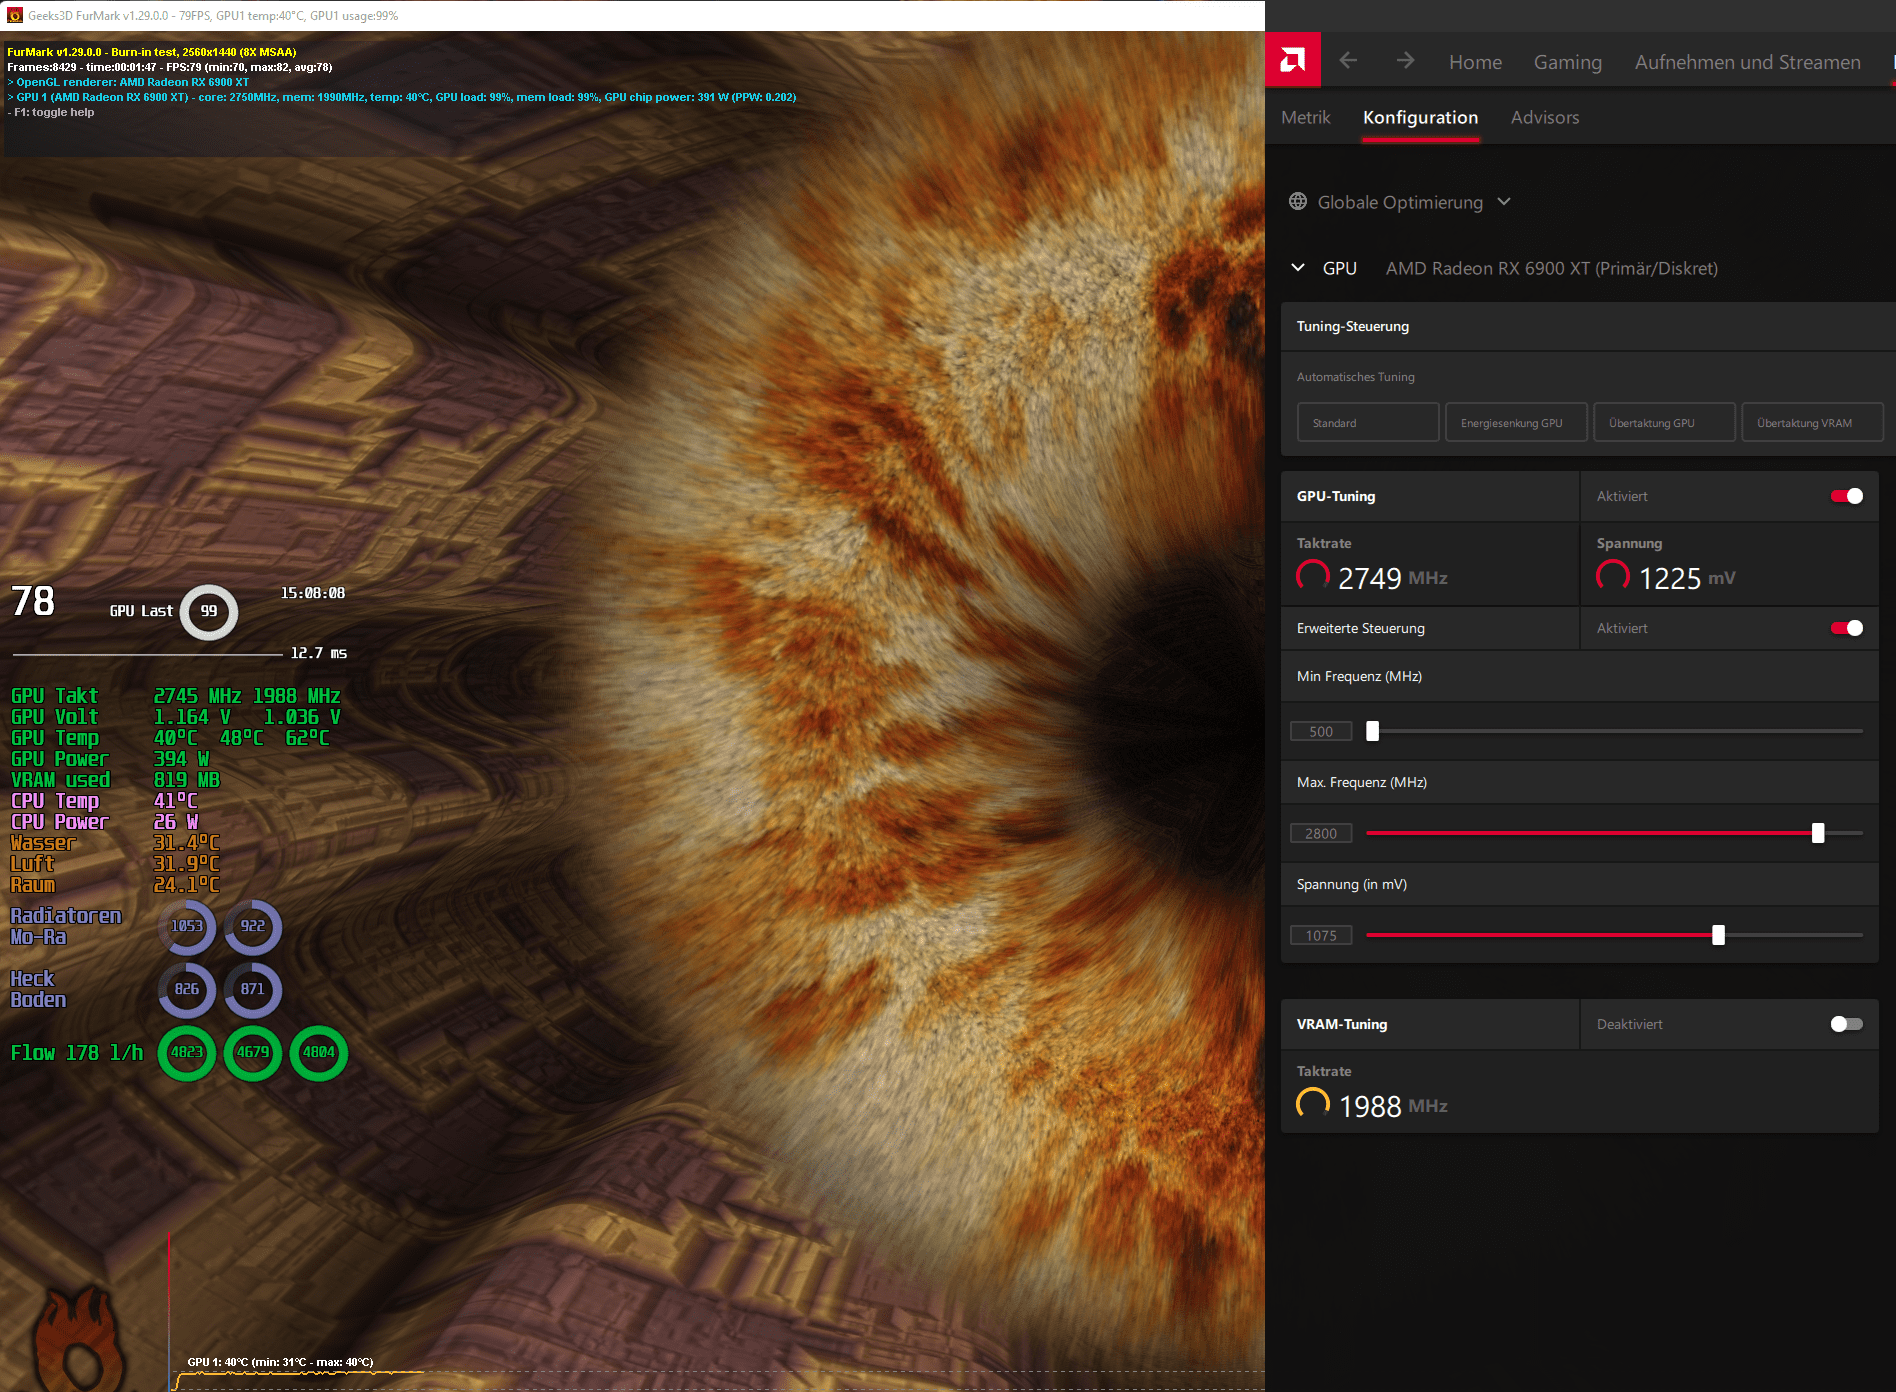This screenshot has height=1392, width=1896.
Task: Click Übertaktung VRAM button
Action: point(1812,422)
